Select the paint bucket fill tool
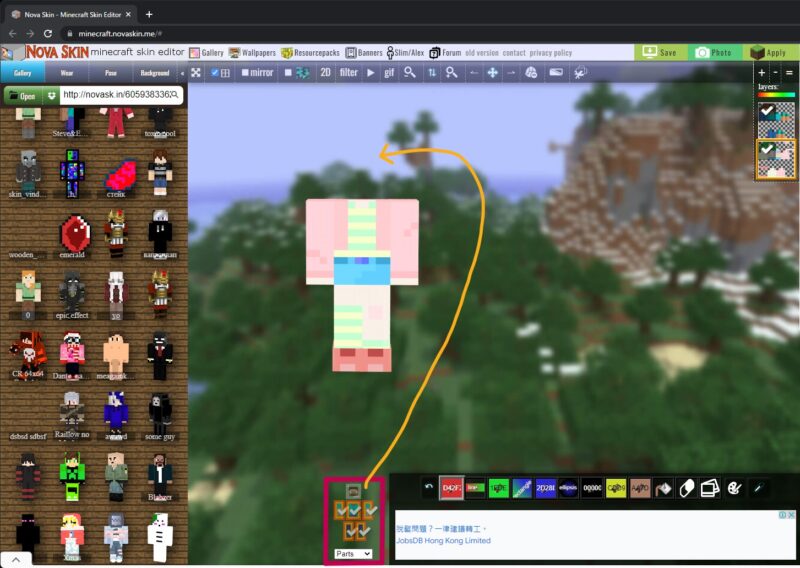 point(663,488)
